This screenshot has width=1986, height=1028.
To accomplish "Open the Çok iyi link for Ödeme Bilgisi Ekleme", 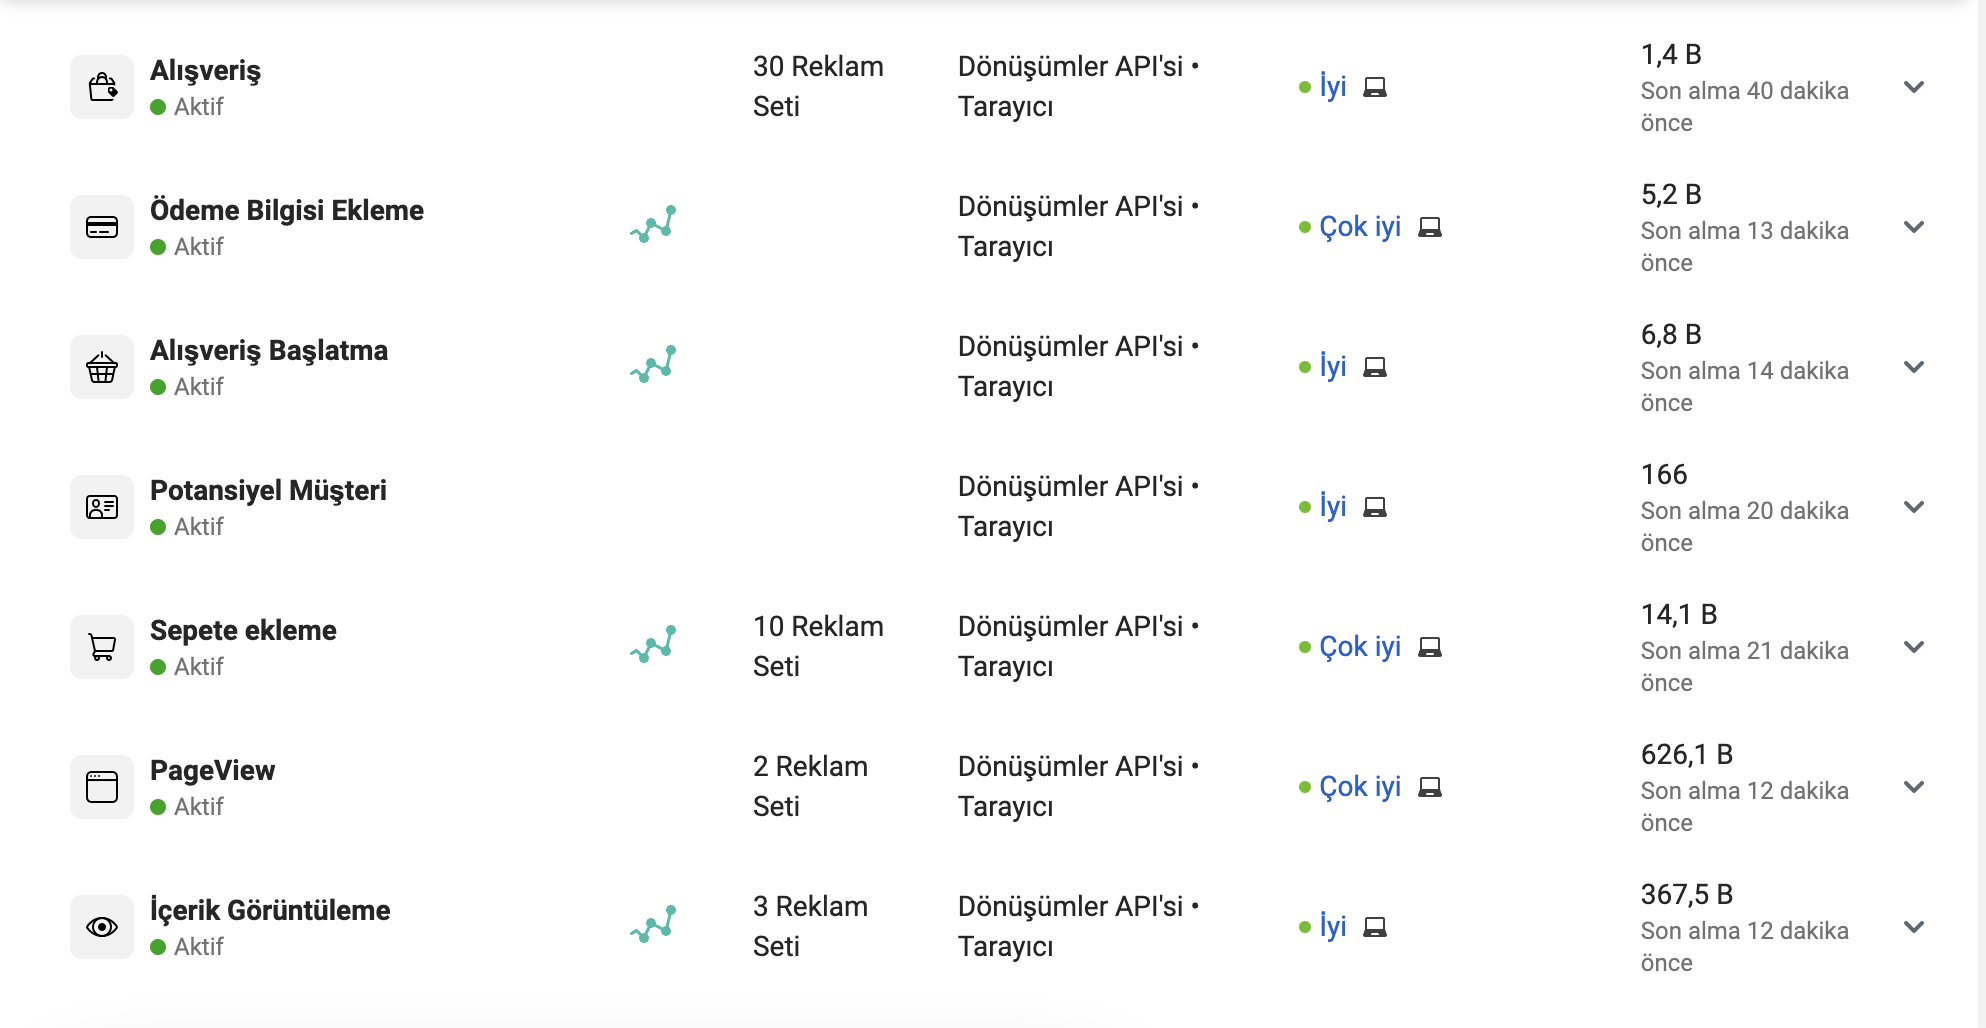I will coord(1359,227).
